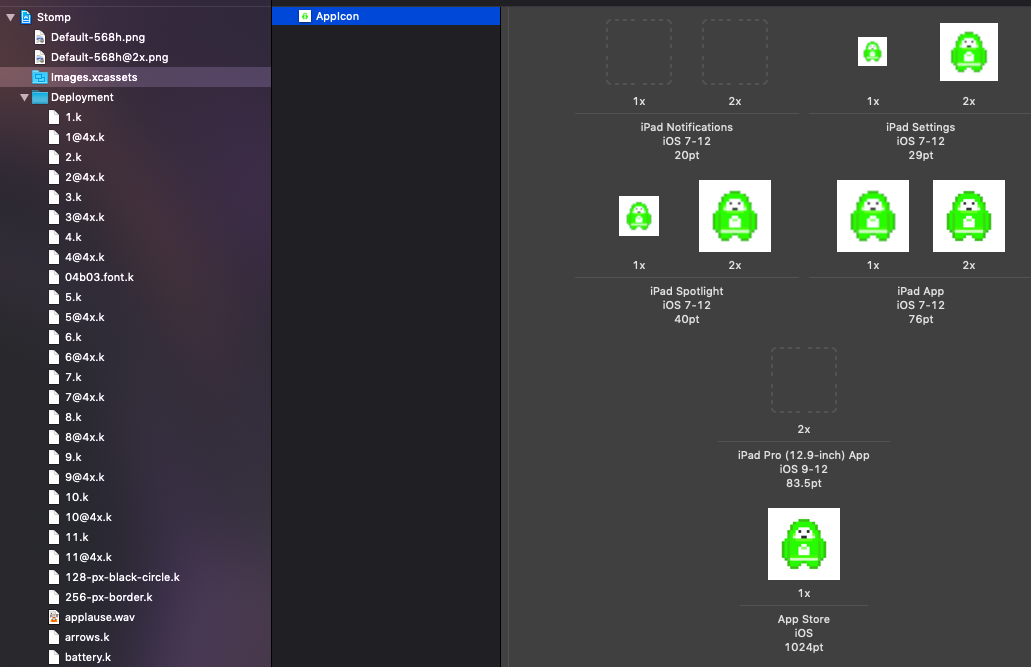This screenshot has width=1031, height=667.
Task: Select iPad Spotlight 2x icon thumbnail
Action: pyautogui.click(x=735, y=216)
